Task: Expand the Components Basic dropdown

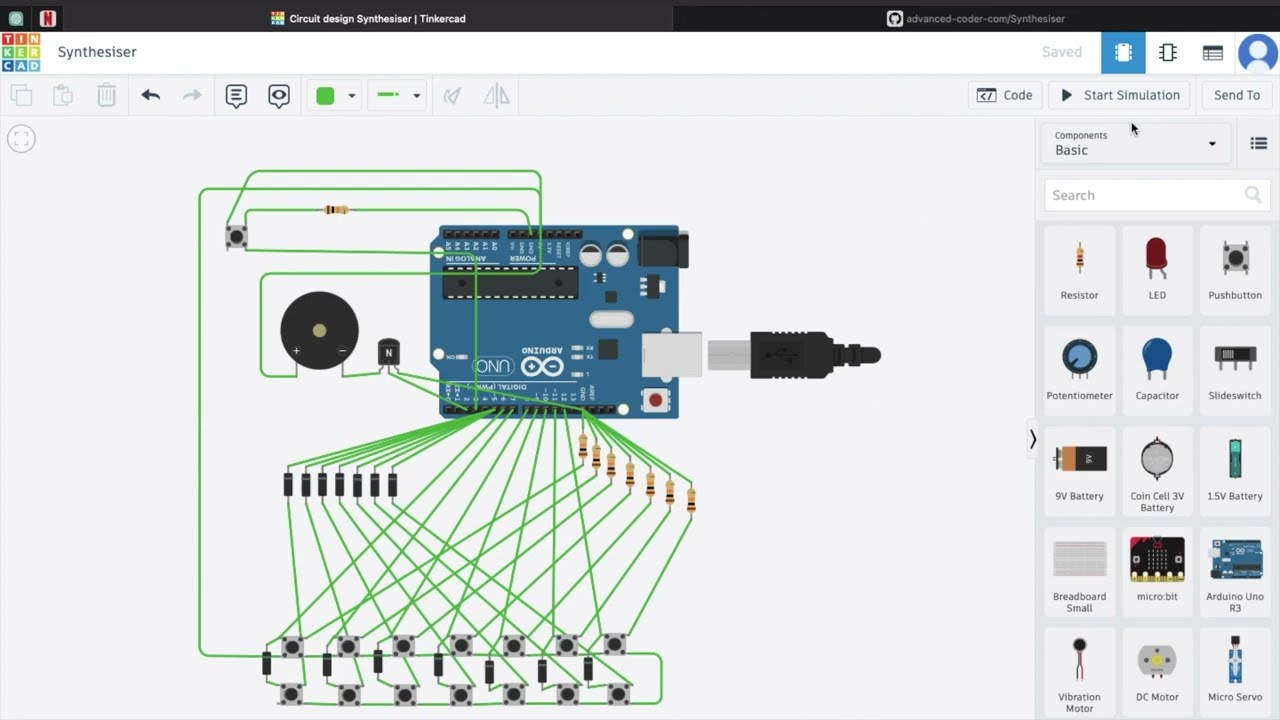Action: pos(1135,143)
